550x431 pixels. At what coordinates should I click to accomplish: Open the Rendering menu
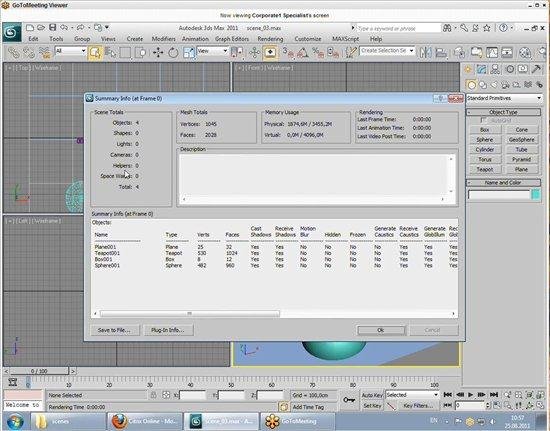point(270,39)
